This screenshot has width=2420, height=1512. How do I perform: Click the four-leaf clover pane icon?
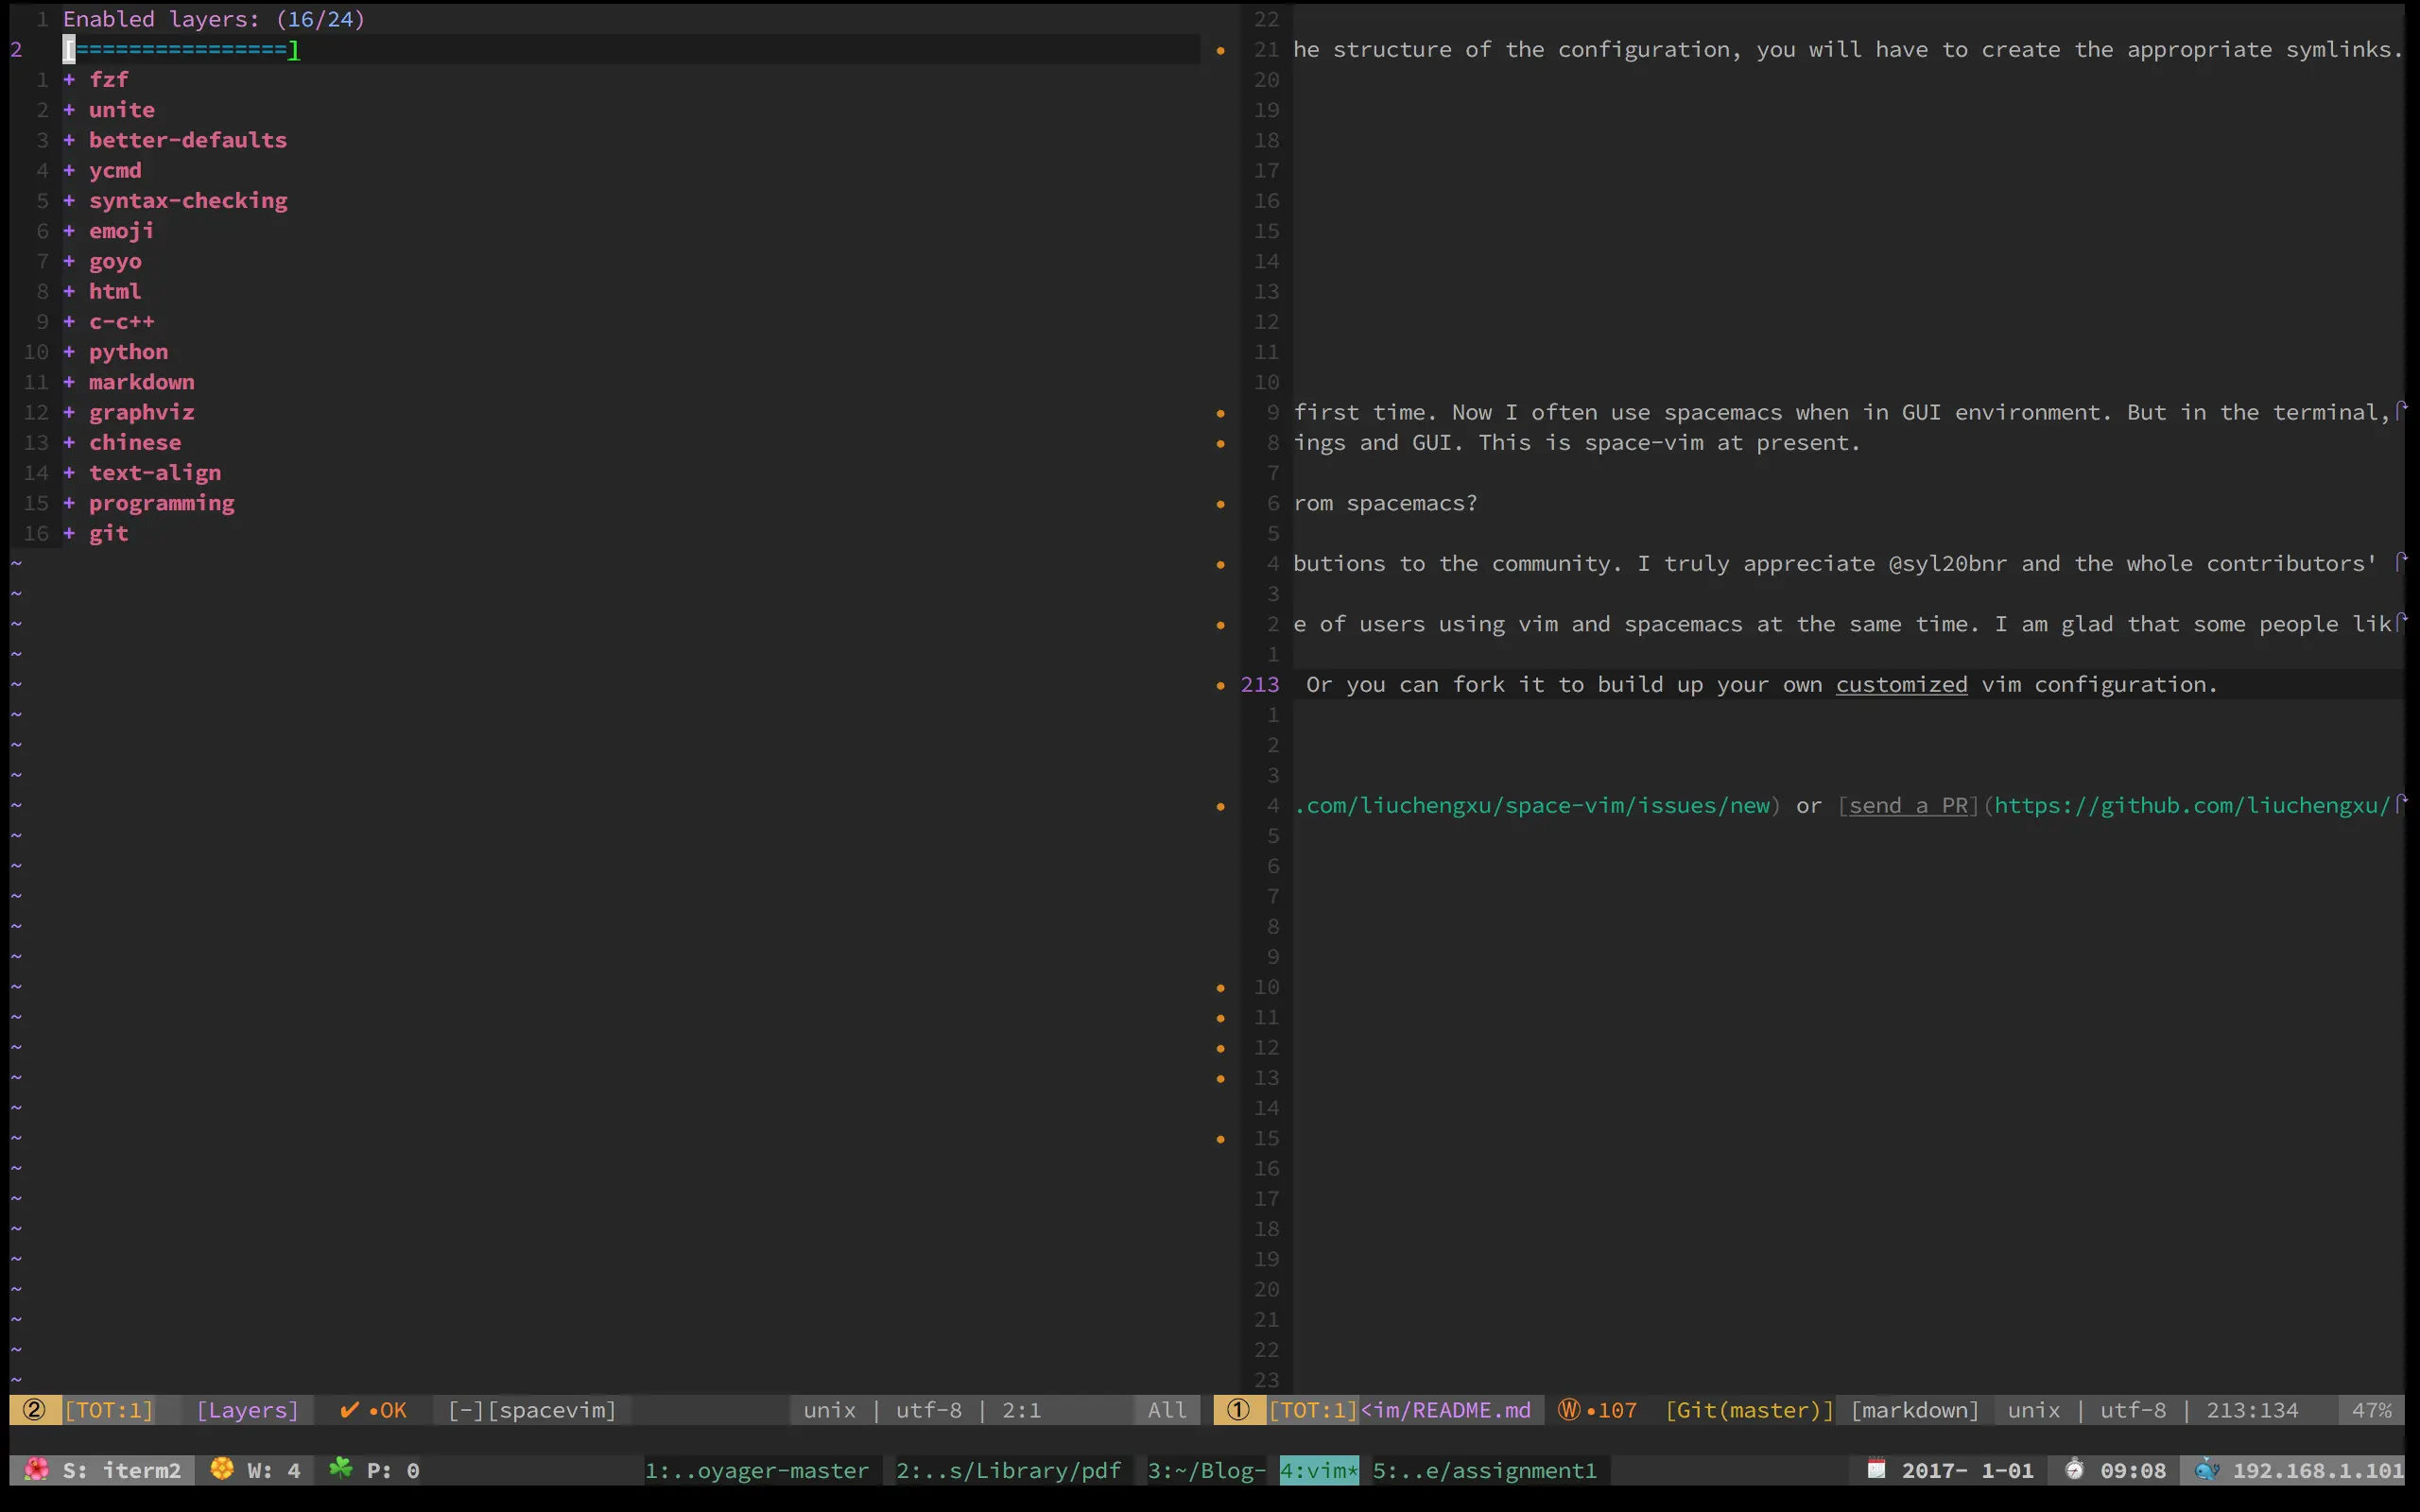tap(341, 1469)
